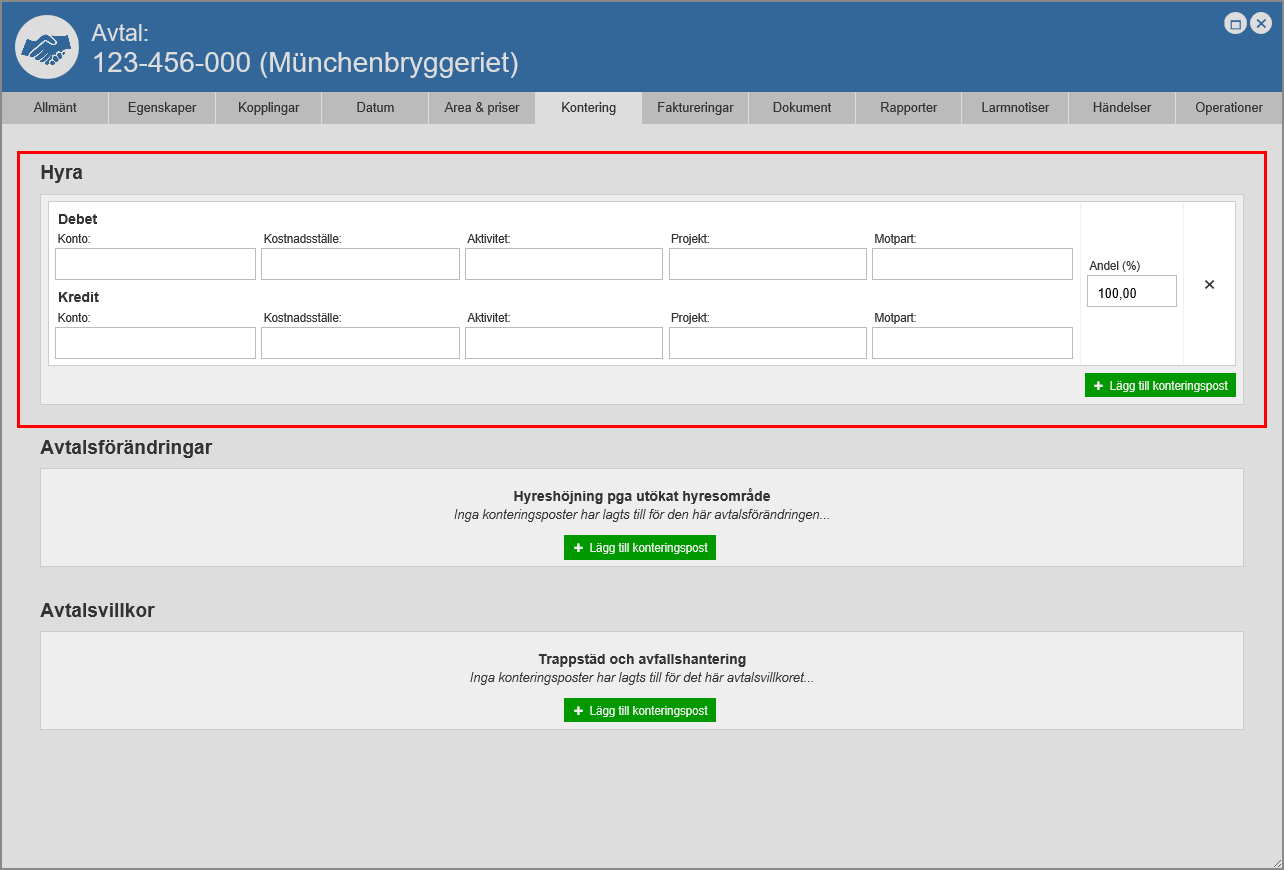The width and height of the screenshot is (1284, 870).
Task: Open the Dokument tab
Action: 802,108
